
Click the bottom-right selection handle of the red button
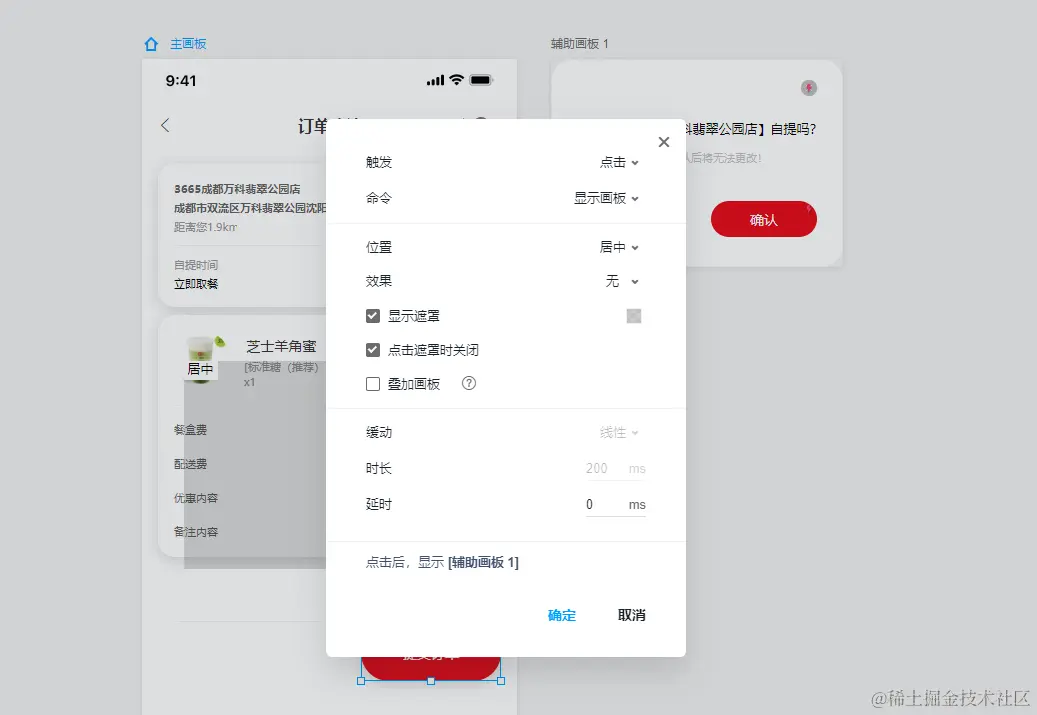pyautogui.click(x=501, y=681)
